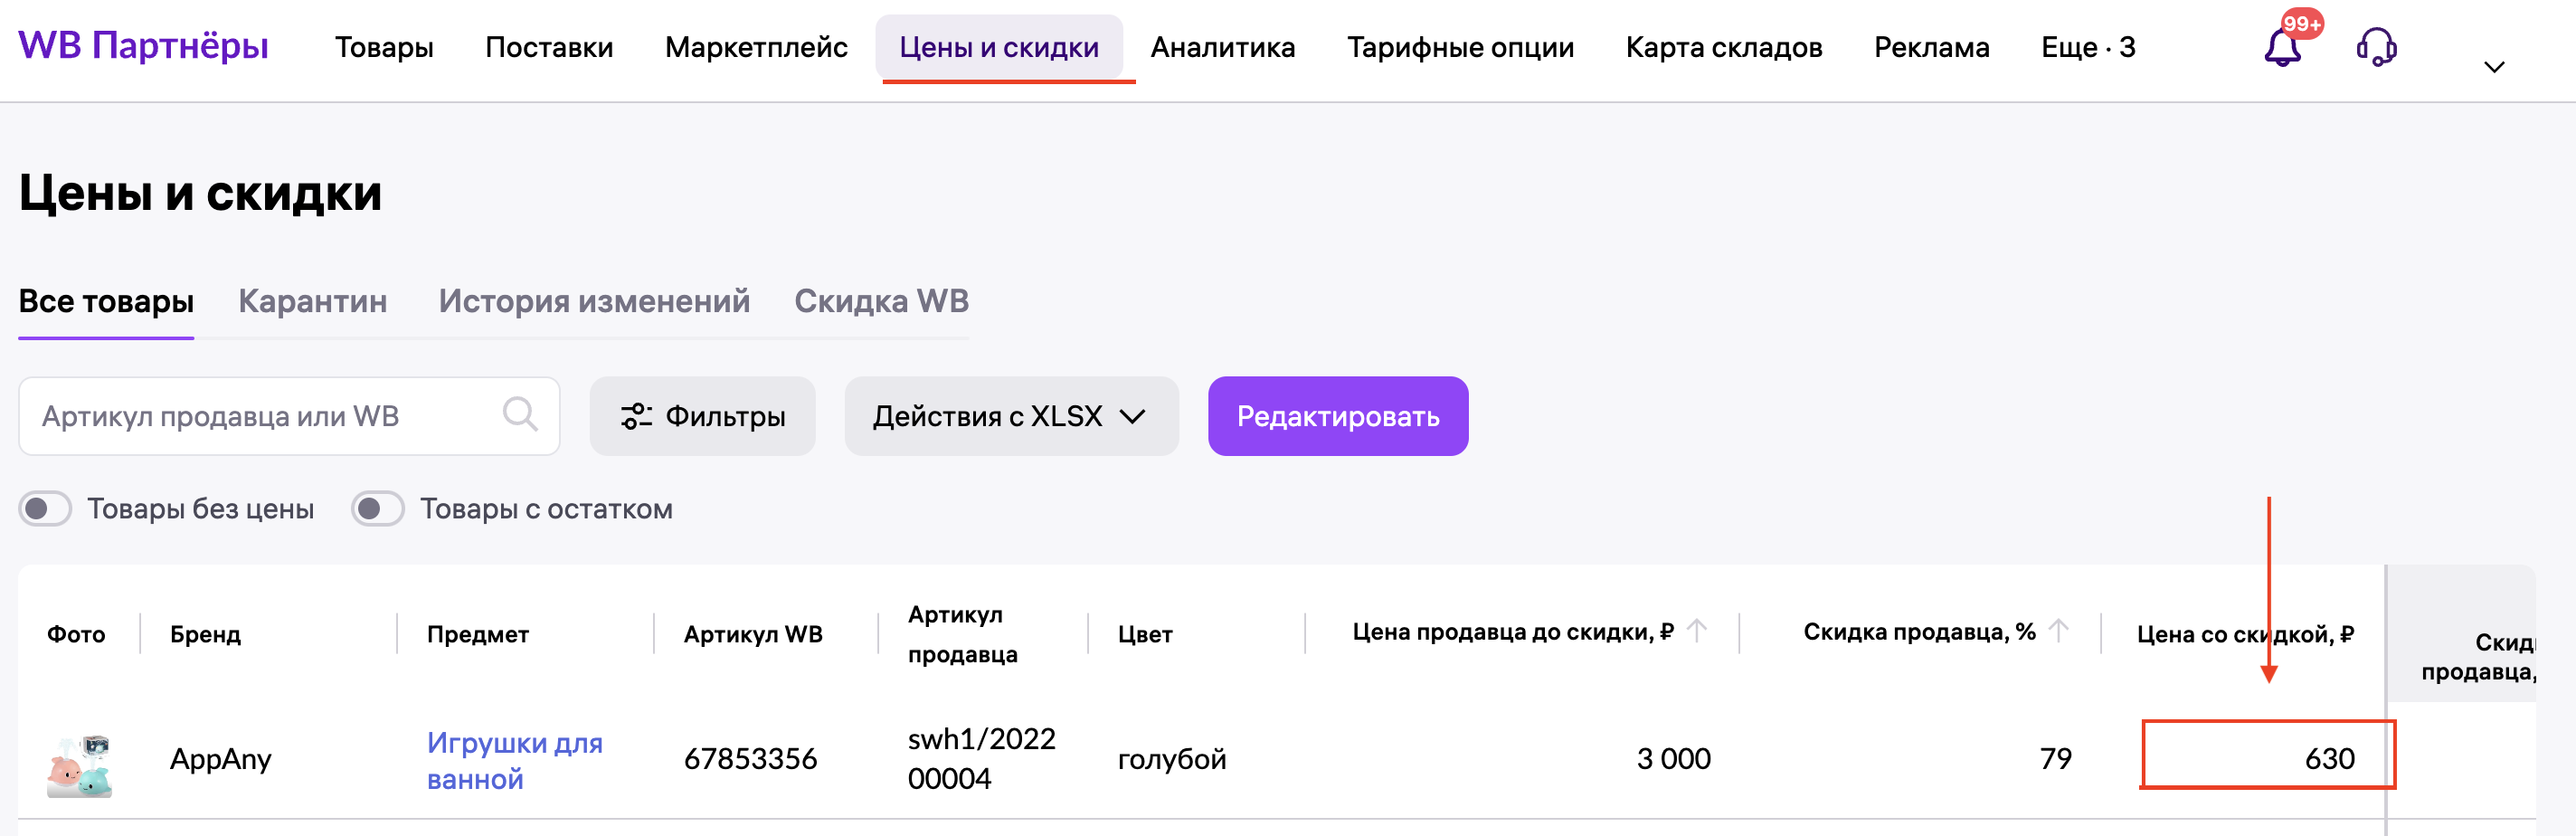Viewport: 2576px width, 836px height.
Task: Select the Скидка WB tab
Action: 881,301
